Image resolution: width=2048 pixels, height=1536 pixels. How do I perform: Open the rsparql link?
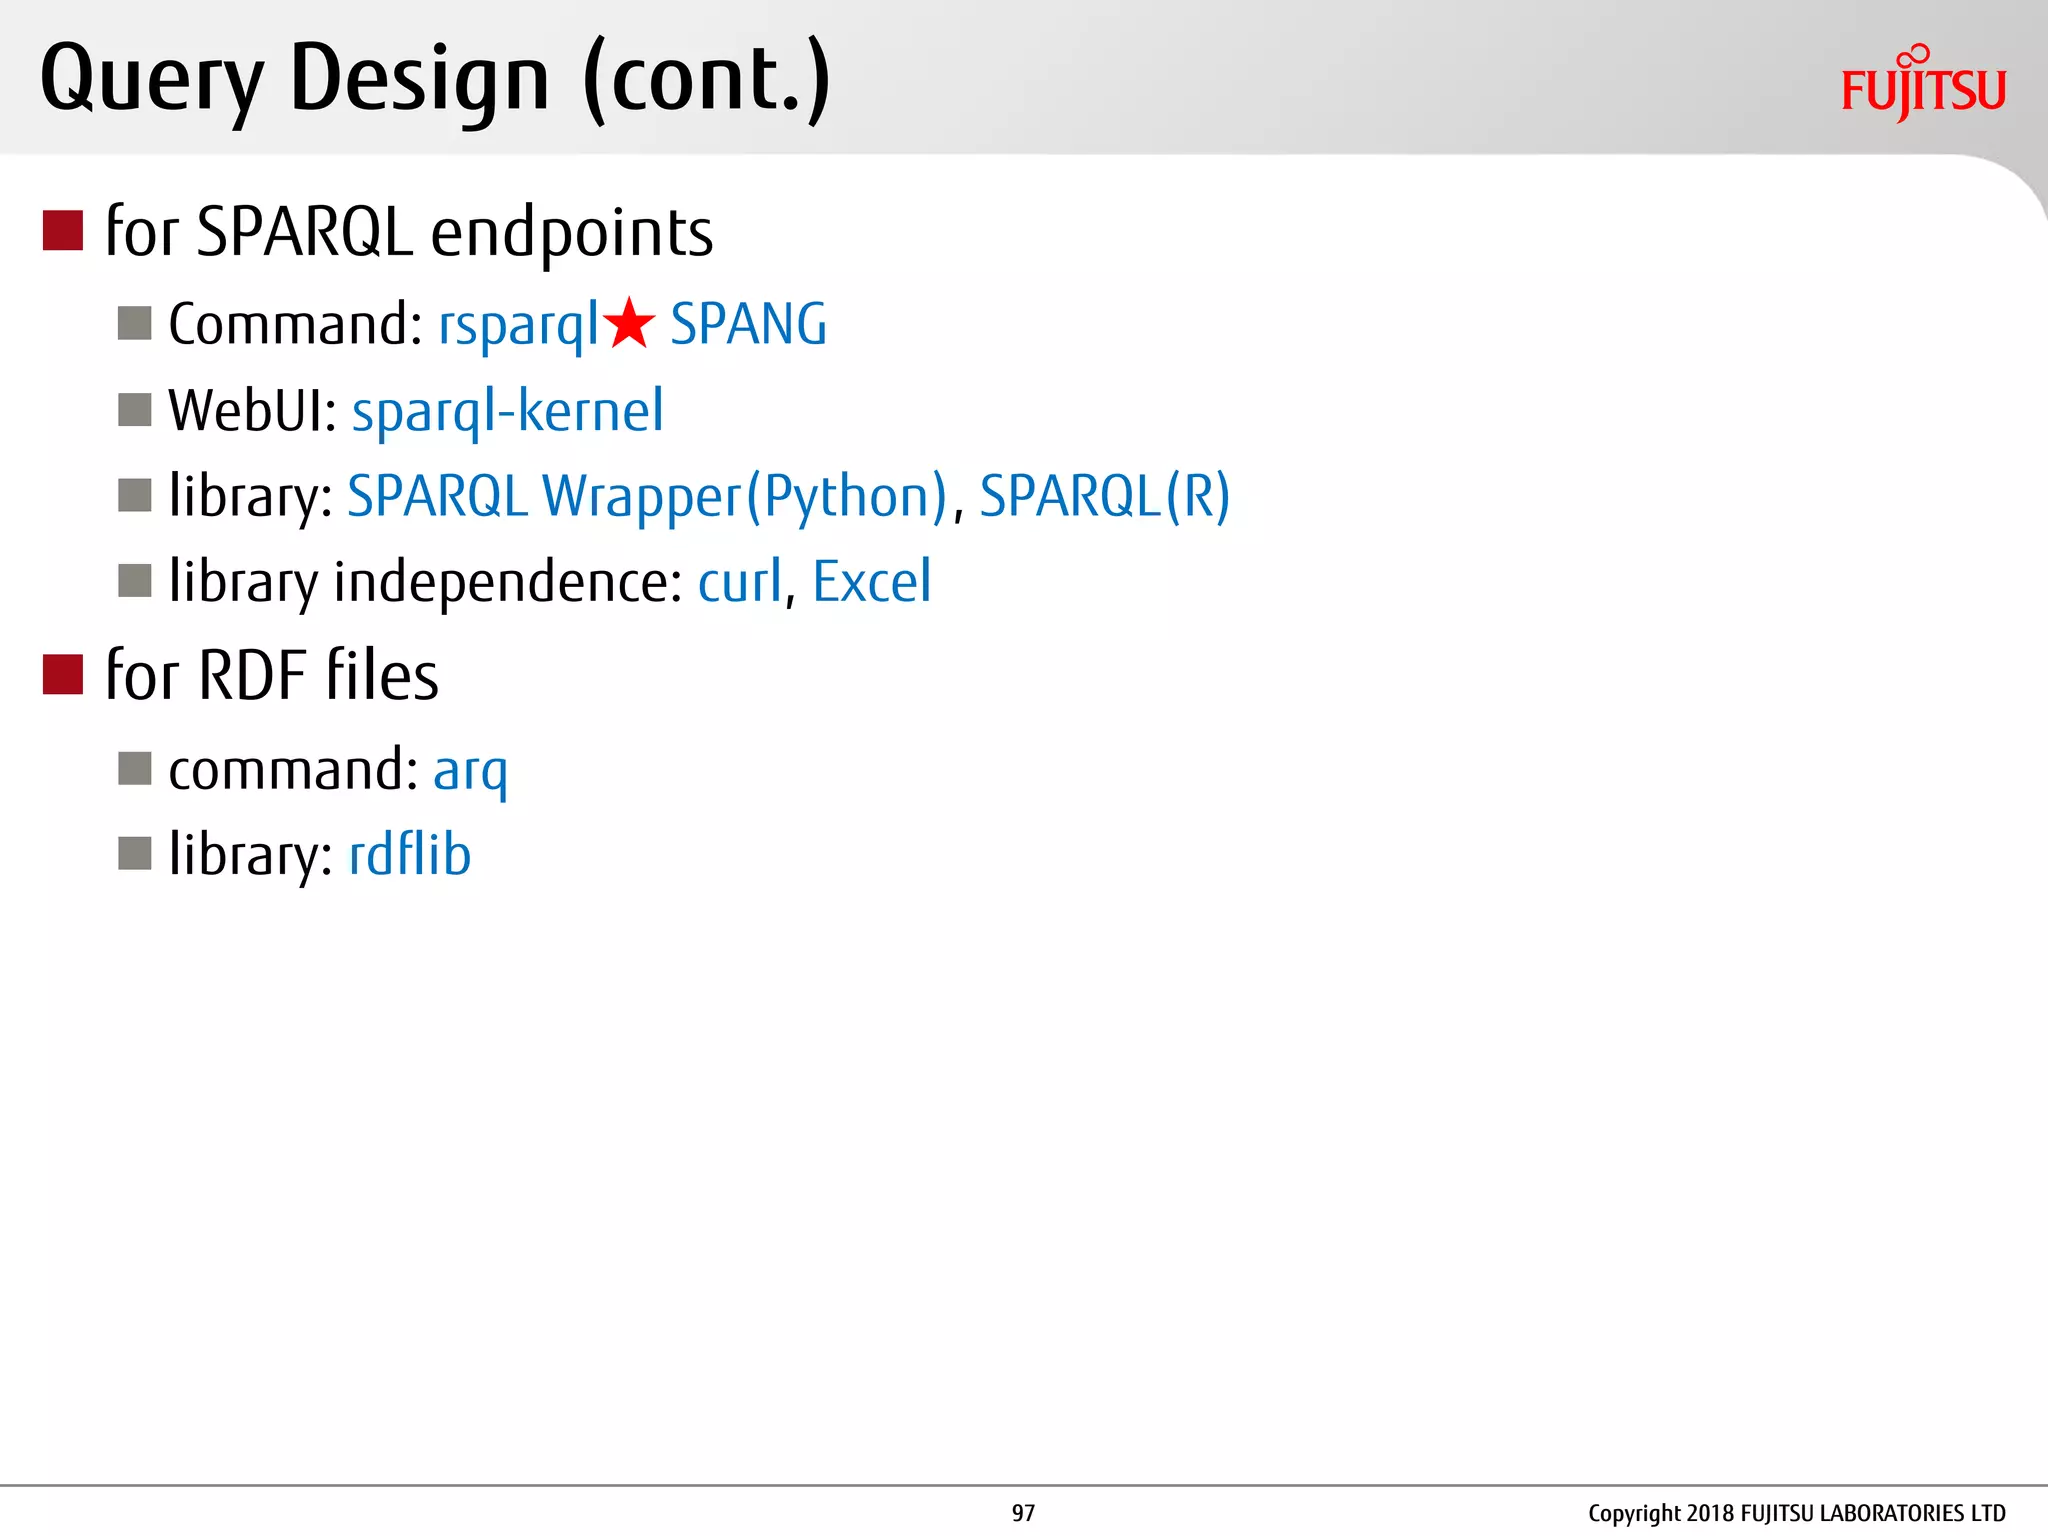[x=518, y=326]
